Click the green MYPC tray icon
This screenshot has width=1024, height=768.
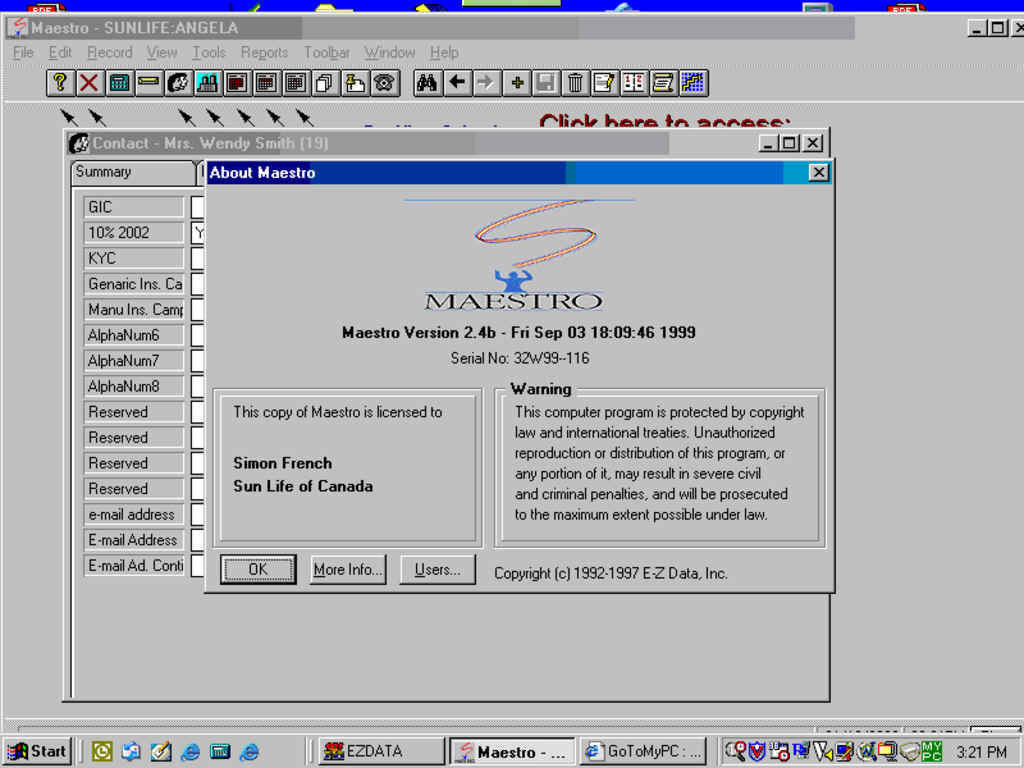(932, 751)
